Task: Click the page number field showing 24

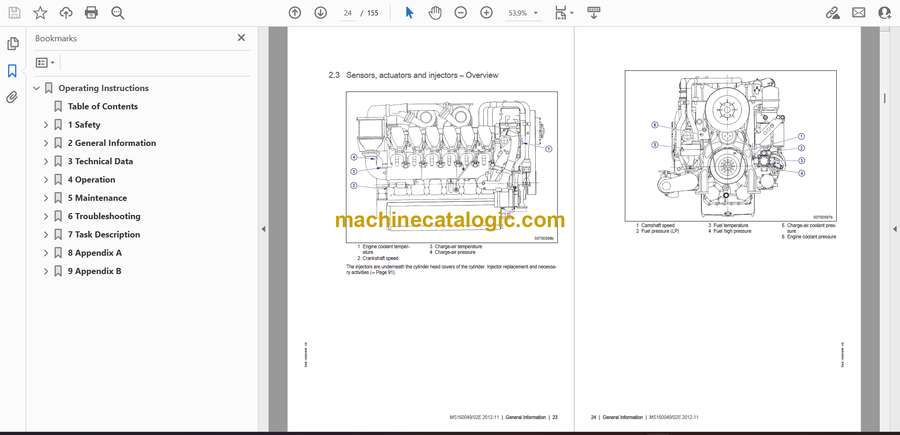Action: pos(347,13)
